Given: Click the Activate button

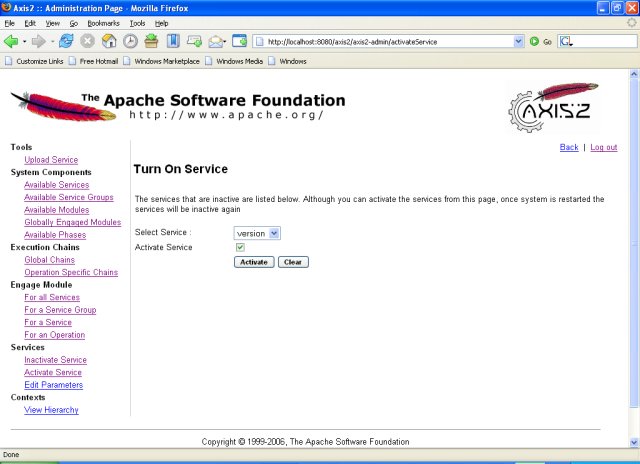Looking at the screenshot, I should click(x=254, y=262).
